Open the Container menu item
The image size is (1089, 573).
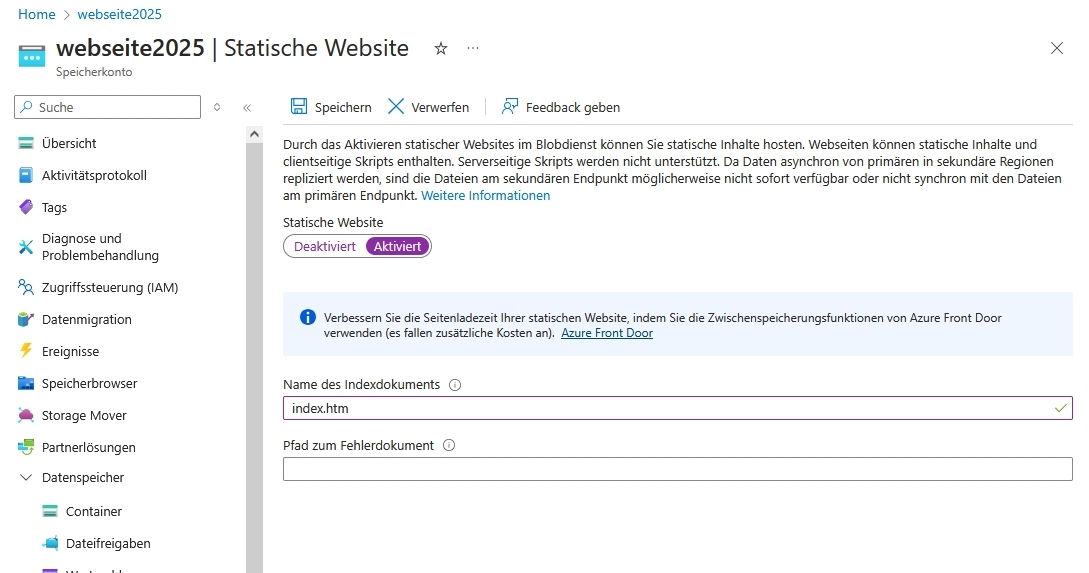[x=94, y=511]
